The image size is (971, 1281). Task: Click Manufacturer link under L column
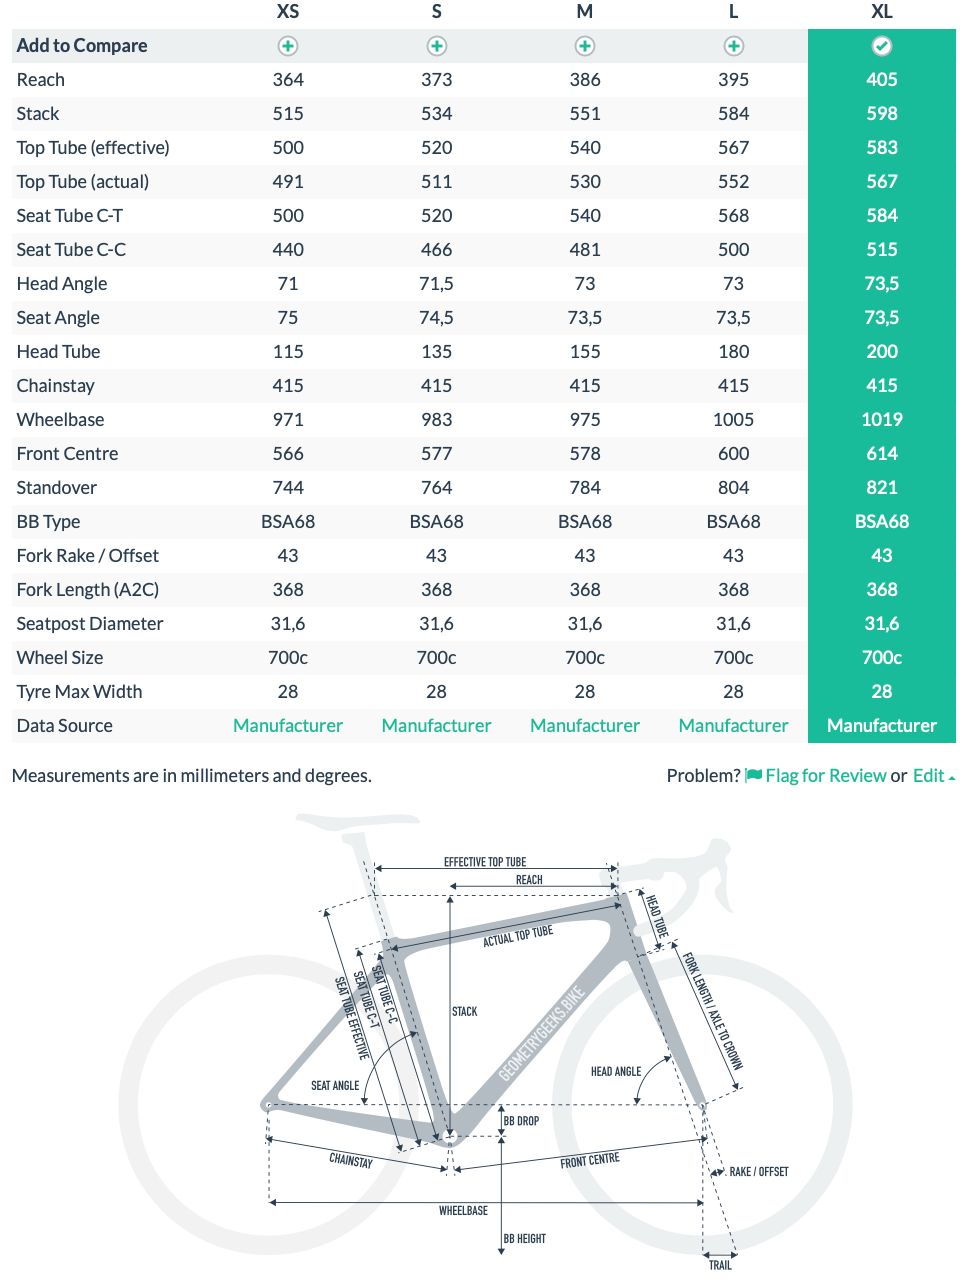coord(734,725)
